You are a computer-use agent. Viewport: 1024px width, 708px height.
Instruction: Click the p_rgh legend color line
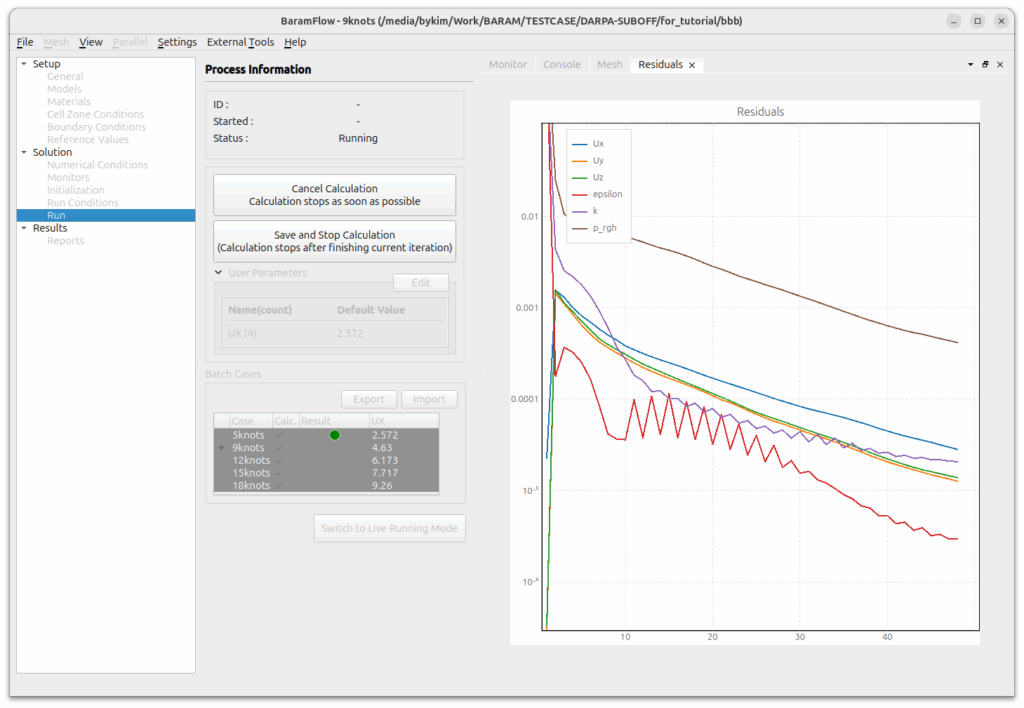tap(579, 228)
